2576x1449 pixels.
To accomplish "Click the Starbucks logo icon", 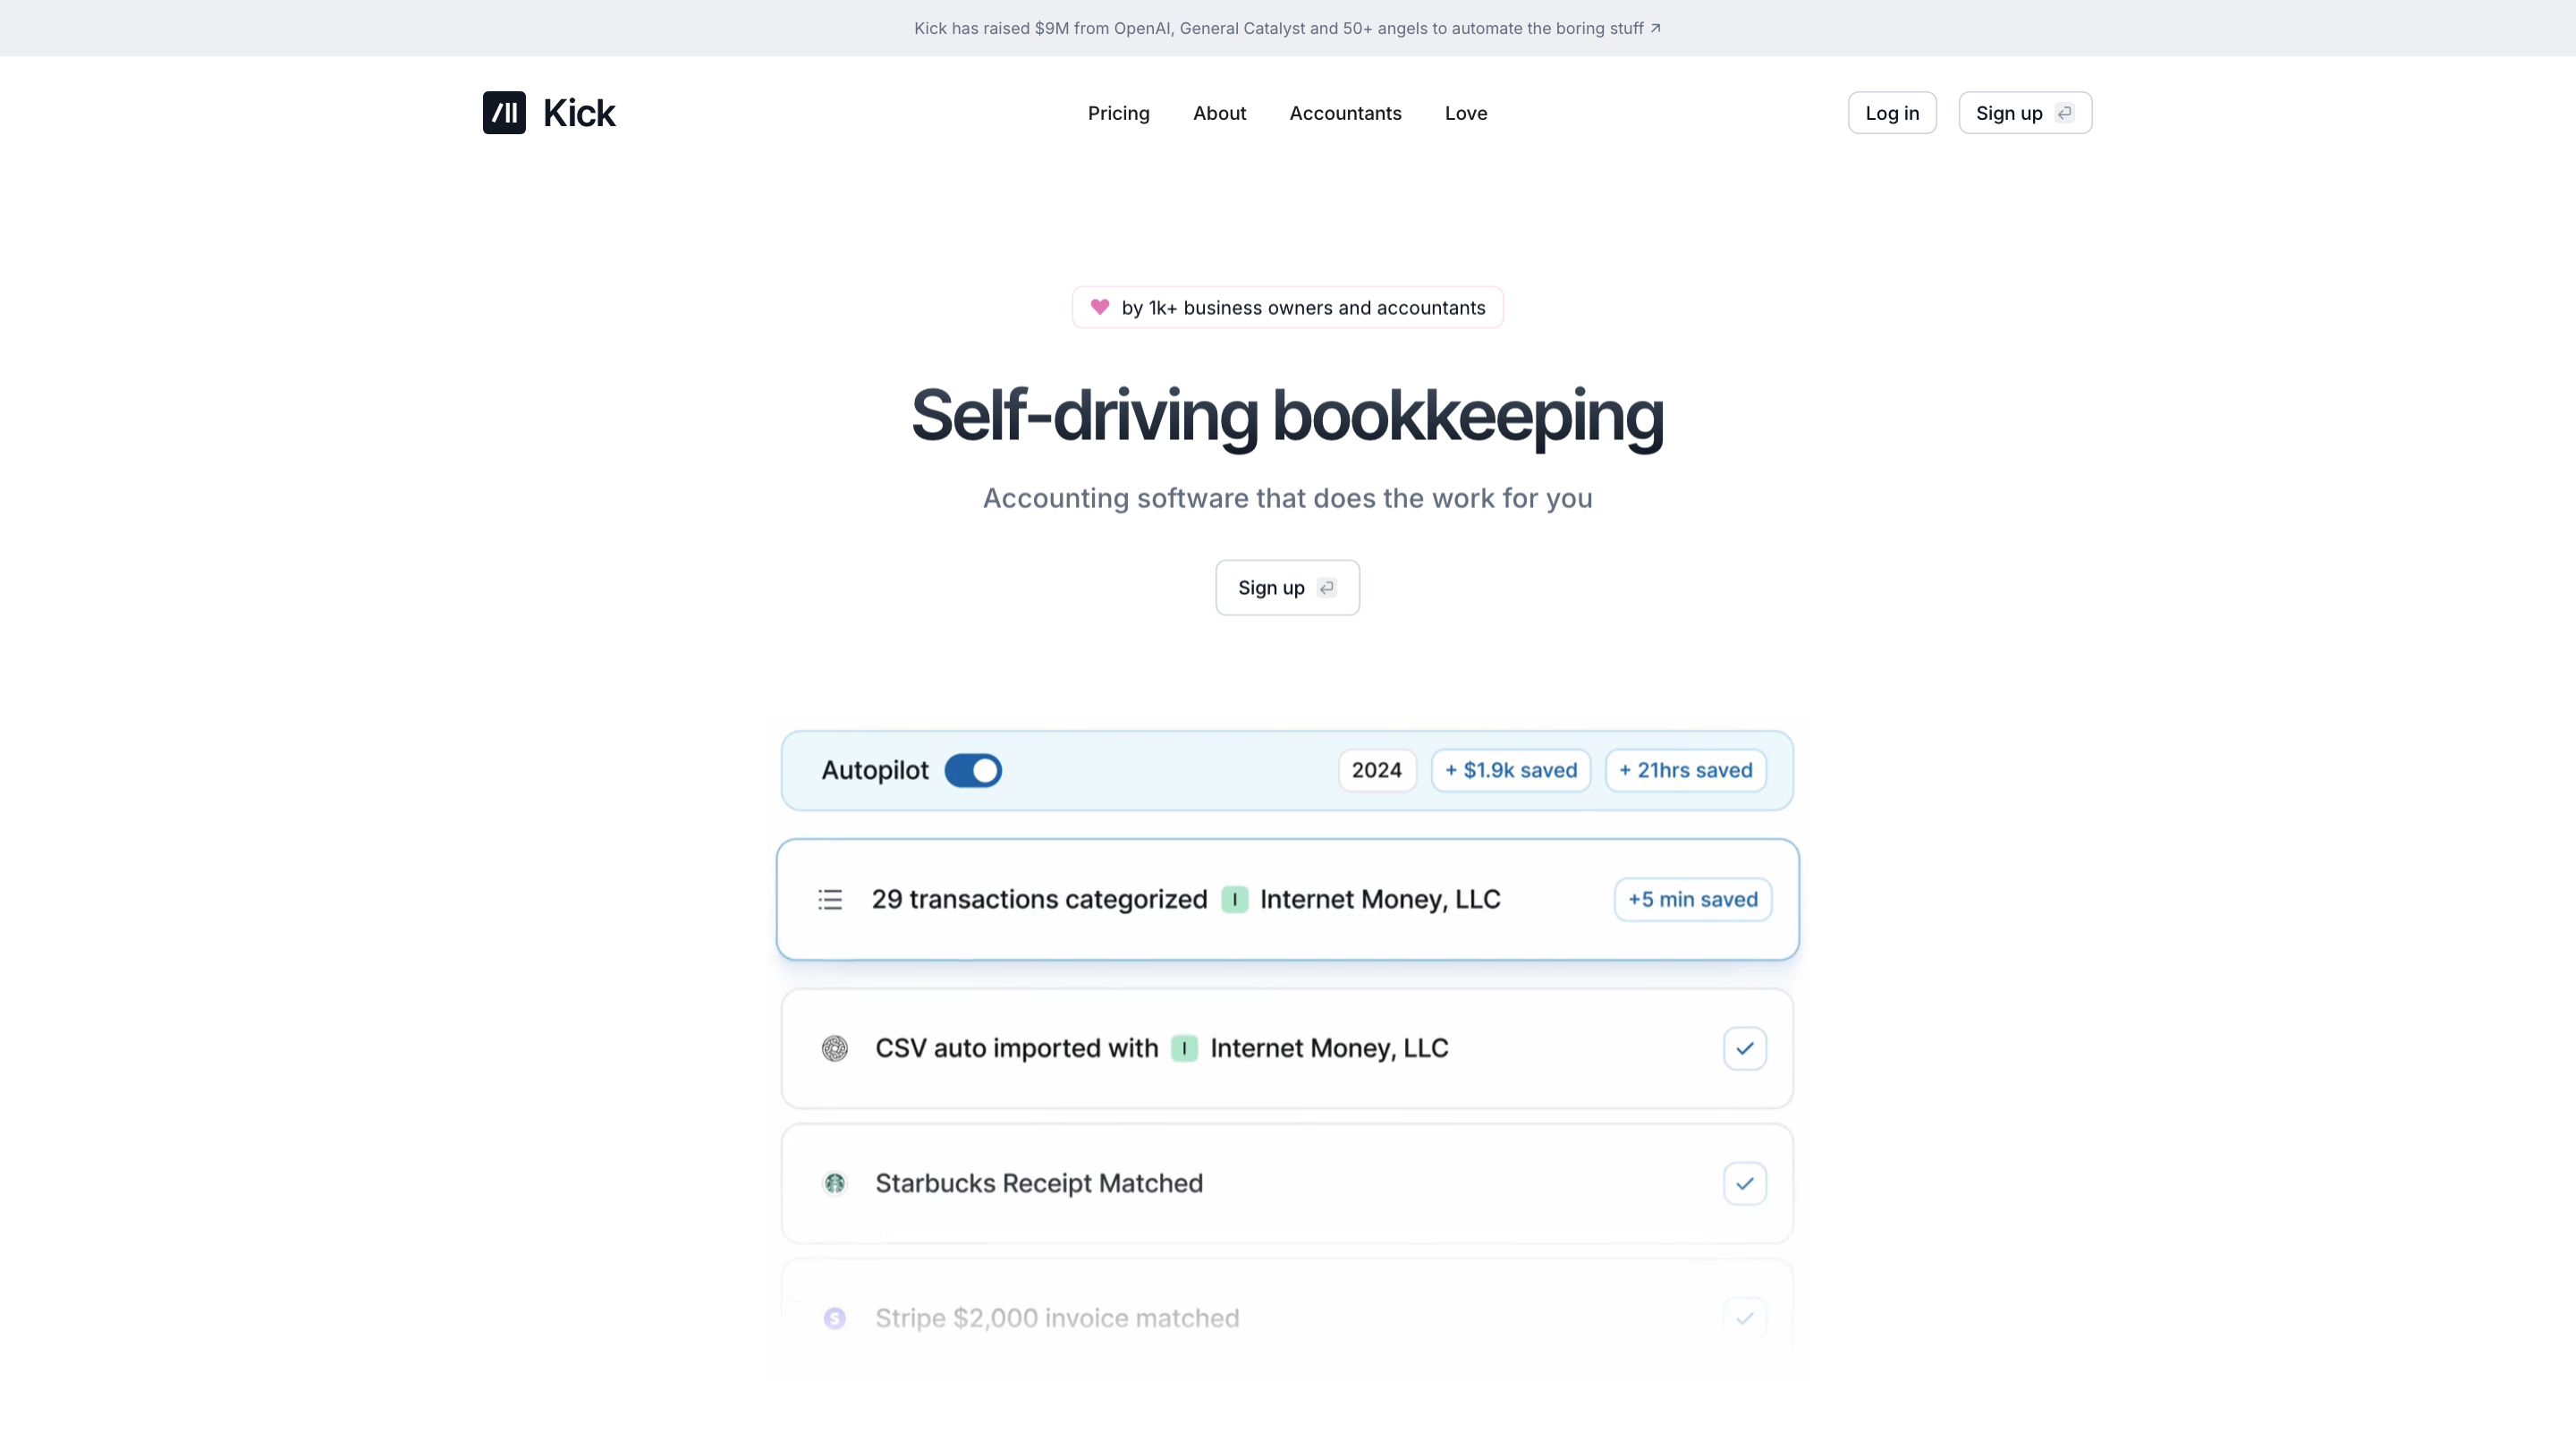I will [x=834, y=1183].
